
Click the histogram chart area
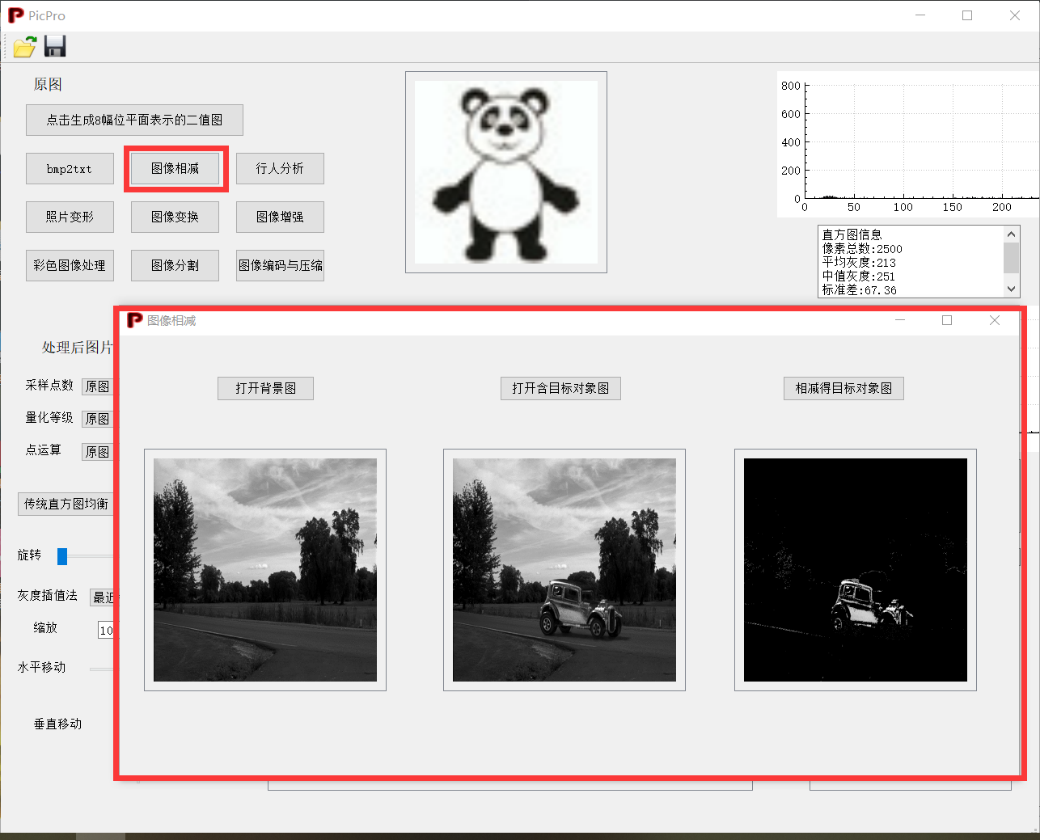coord(907,144)
